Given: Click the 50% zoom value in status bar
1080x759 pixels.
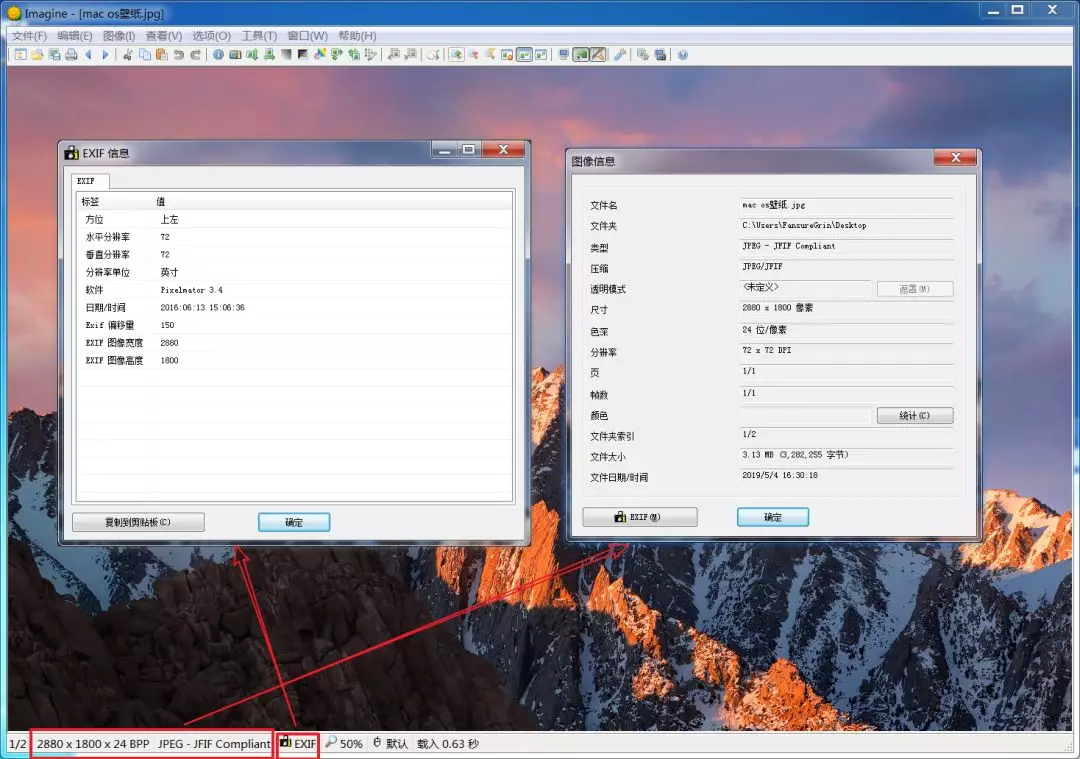Looking at the screenshot, I should [x=351, y=744].
